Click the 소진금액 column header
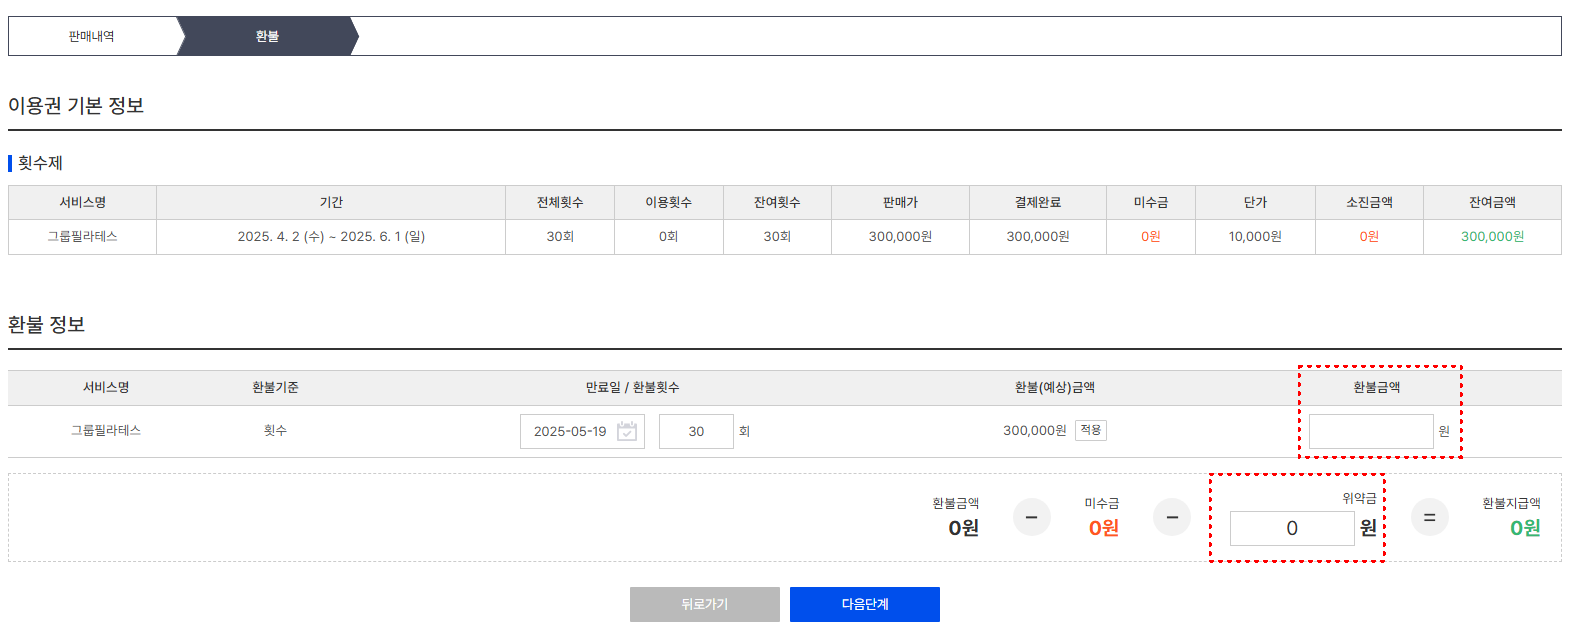The width and height of the screenshot is (1581, 633). point(1369,202)
